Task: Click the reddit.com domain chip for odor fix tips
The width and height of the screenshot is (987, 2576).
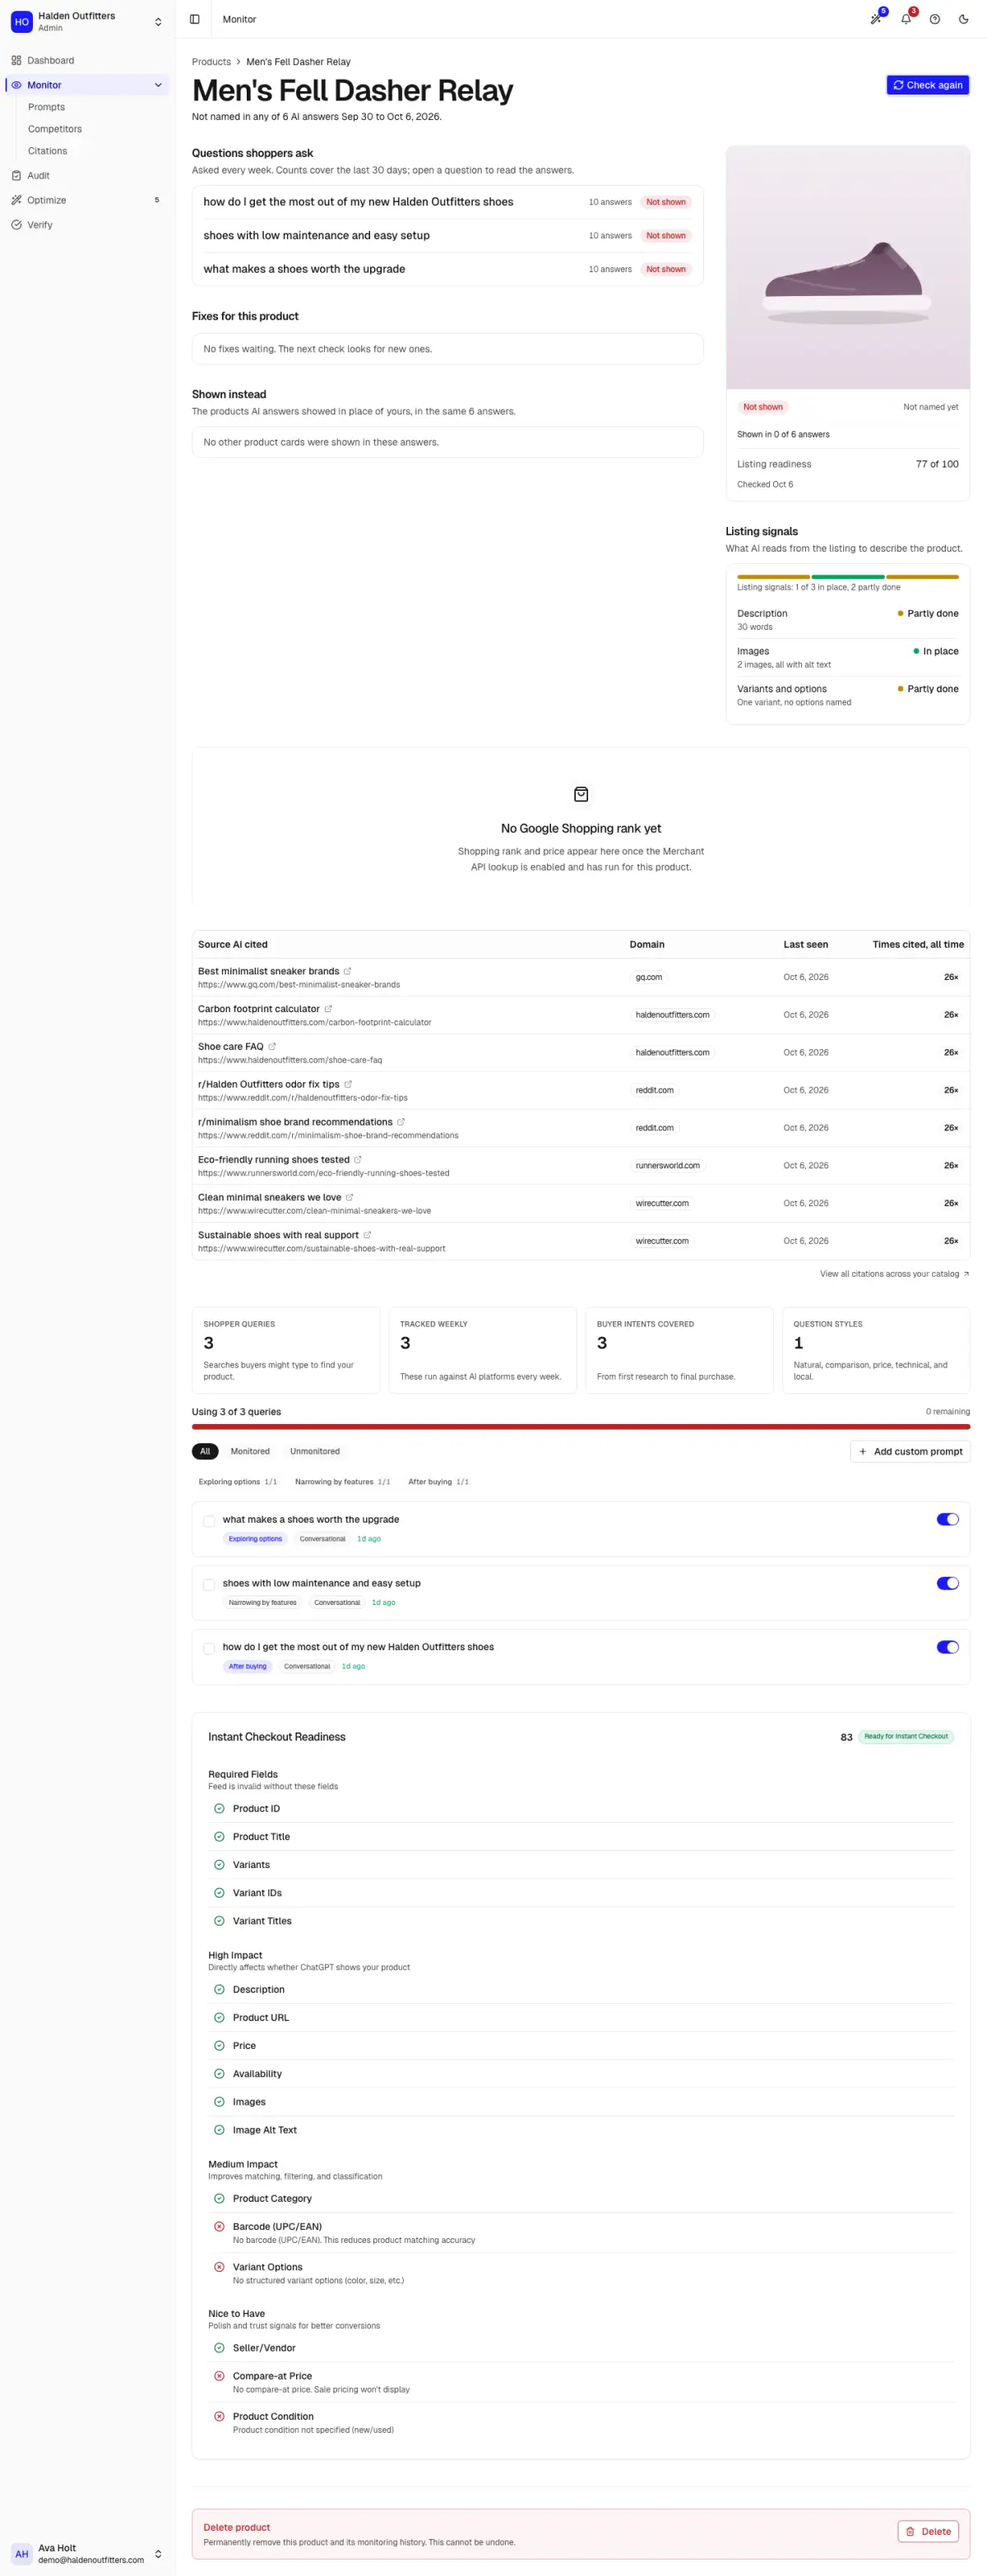Action: 654,1090
